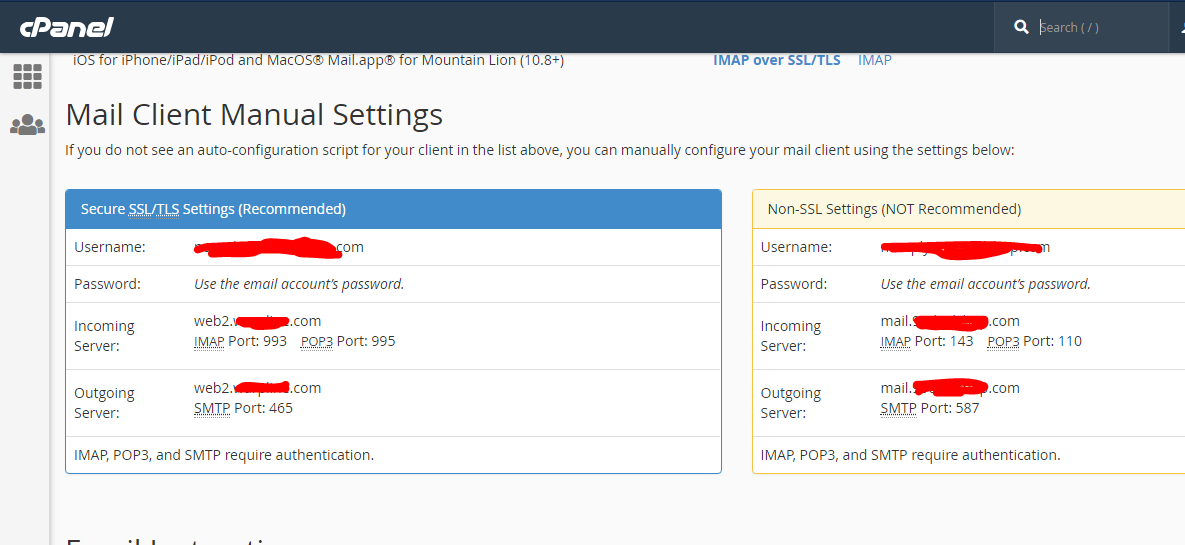The height and width of the screenshot is (545, 1185).
Task: Click the Mail Client Manual Settings heading
Action: [254, 115]
